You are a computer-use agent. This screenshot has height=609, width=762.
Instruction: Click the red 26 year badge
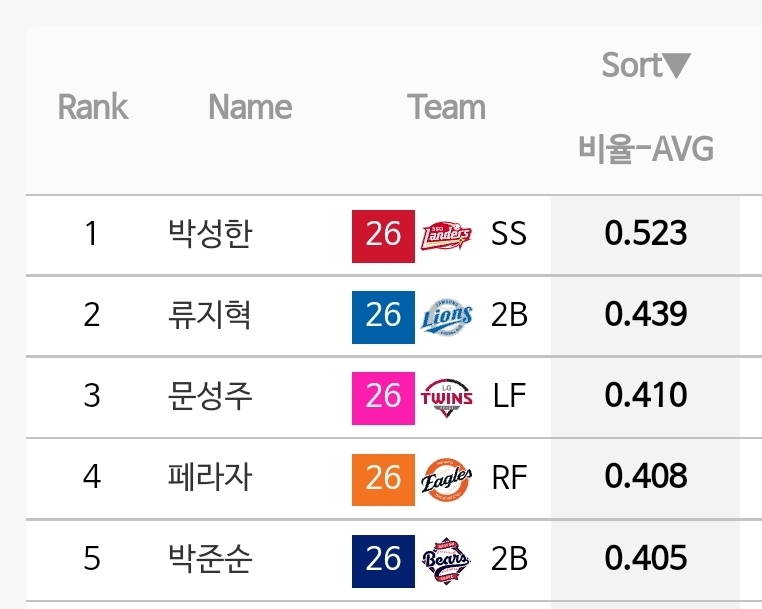pos(383,234)
